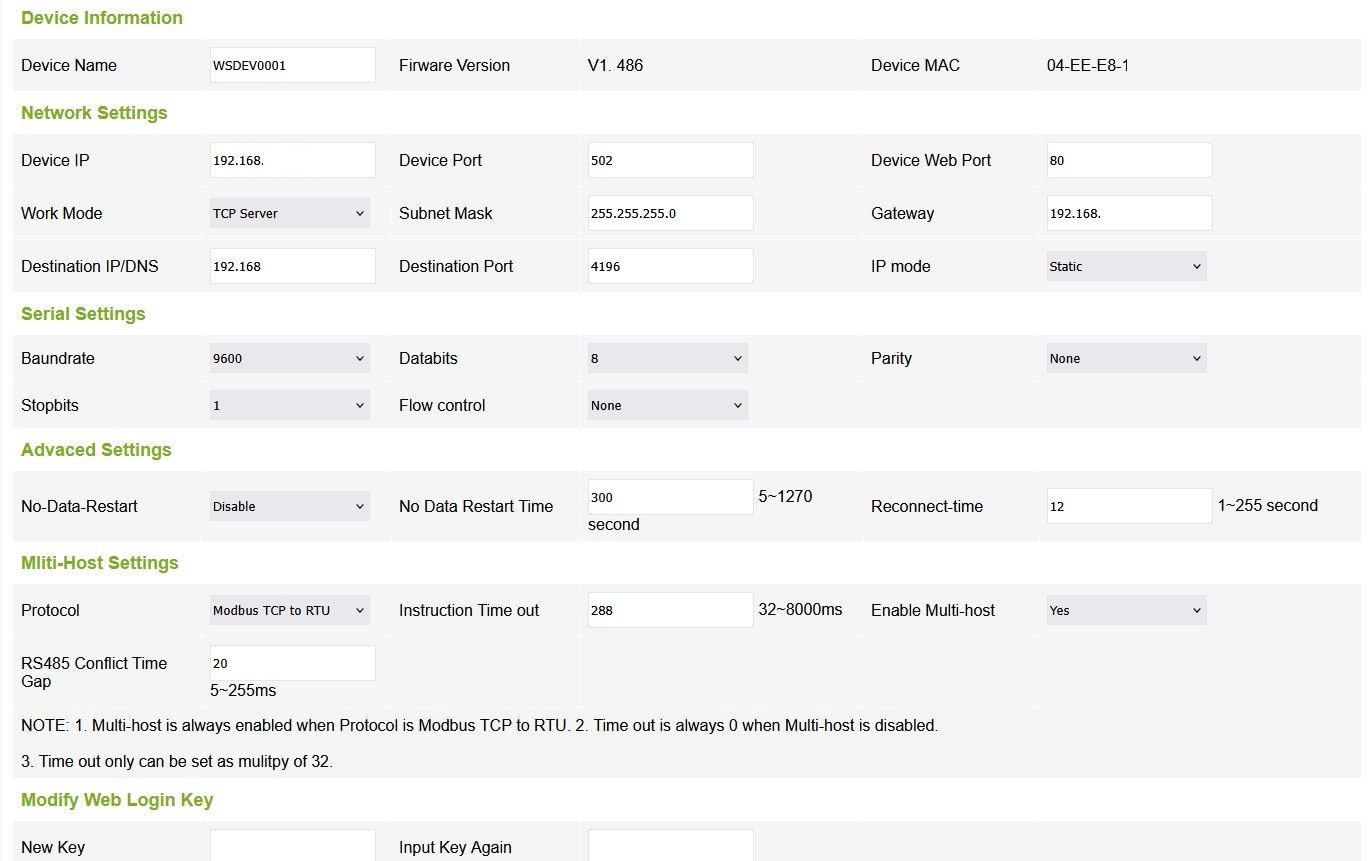Expand the No-Data-Restart dropdown
Screen dimensions: 1369x861
pos(289,506)
